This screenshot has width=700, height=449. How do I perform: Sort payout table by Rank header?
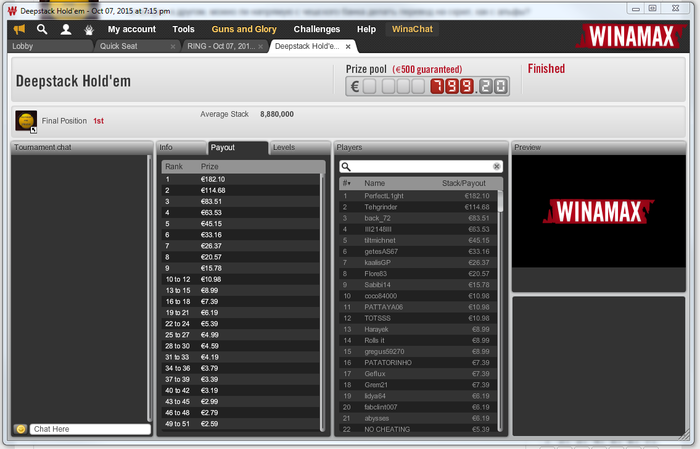[x=174, y=166]
